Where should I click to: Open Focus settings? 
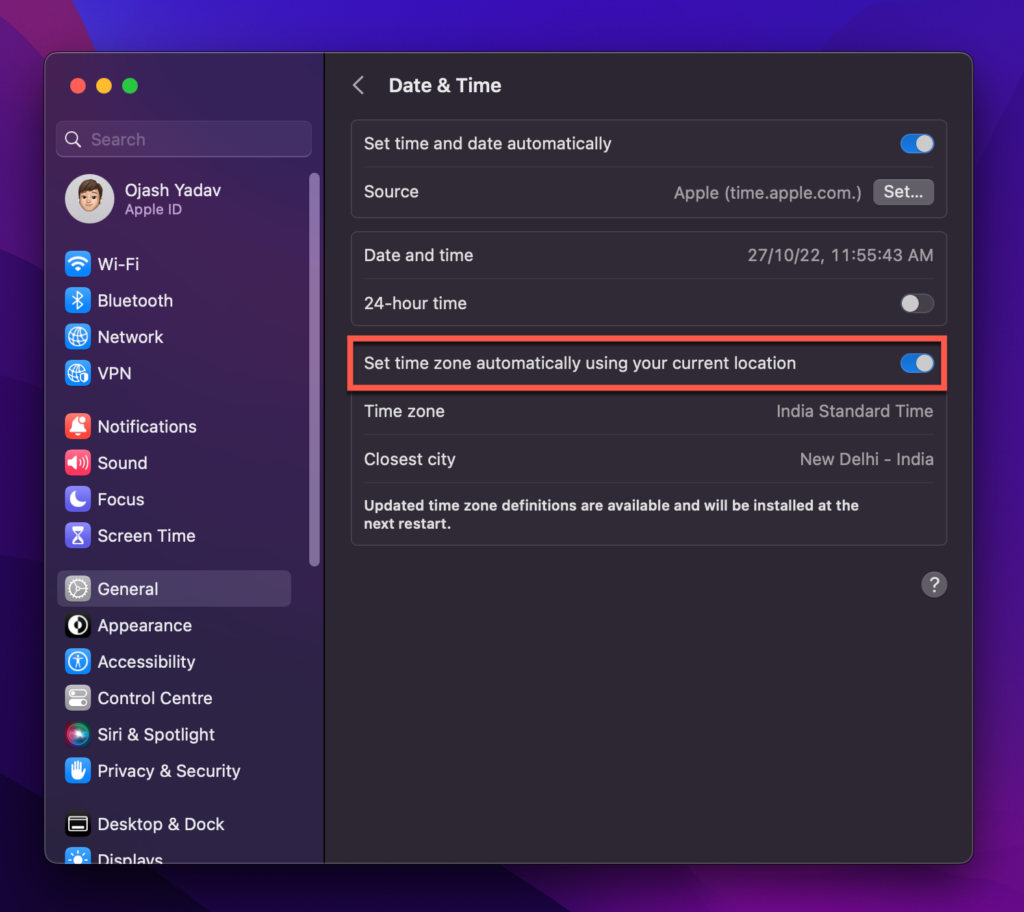click(120, 499)
